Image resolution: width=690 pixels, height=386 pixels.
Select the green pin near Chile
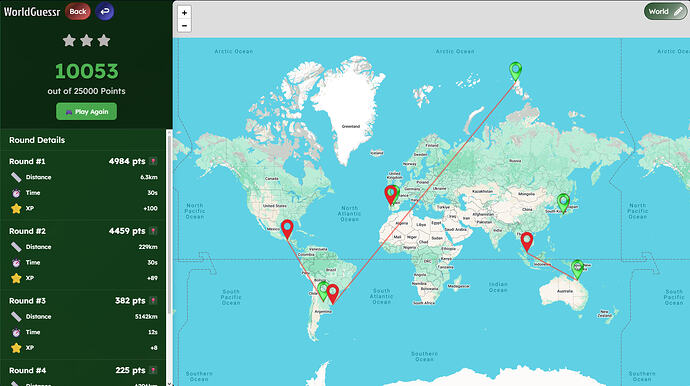coord(323,291)
